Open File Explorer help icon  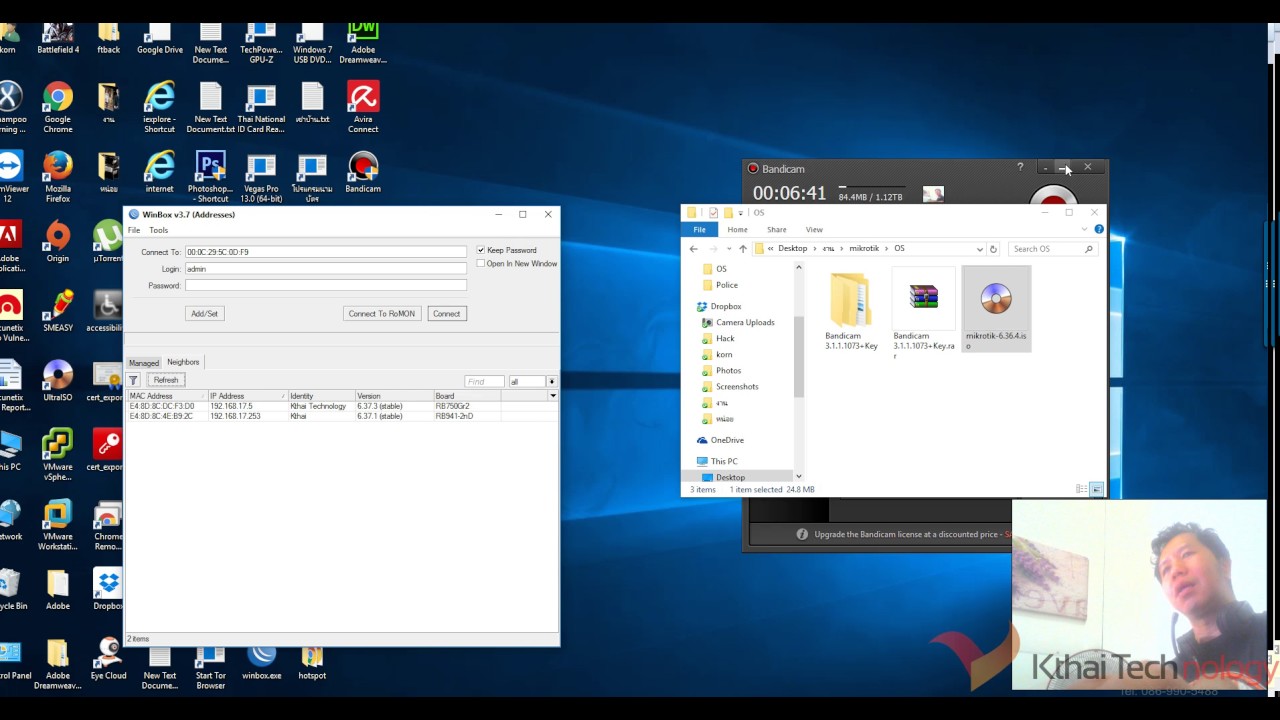tap(1098, 229)
